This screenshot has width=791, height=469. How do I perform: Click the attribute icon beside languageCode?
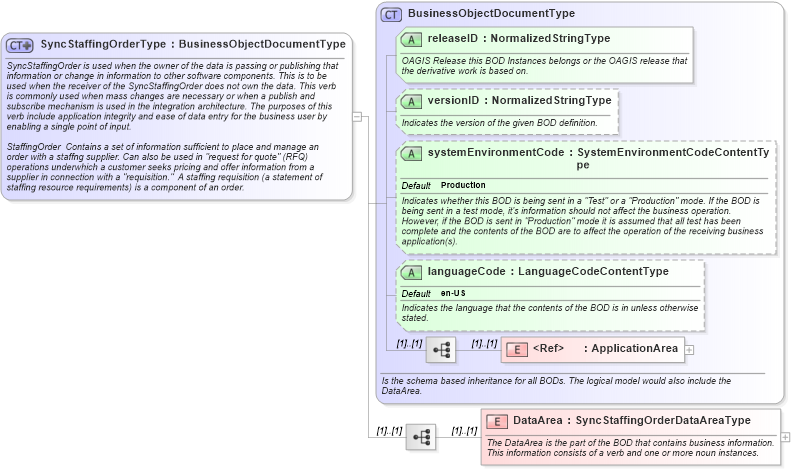(x=411, y=272)
